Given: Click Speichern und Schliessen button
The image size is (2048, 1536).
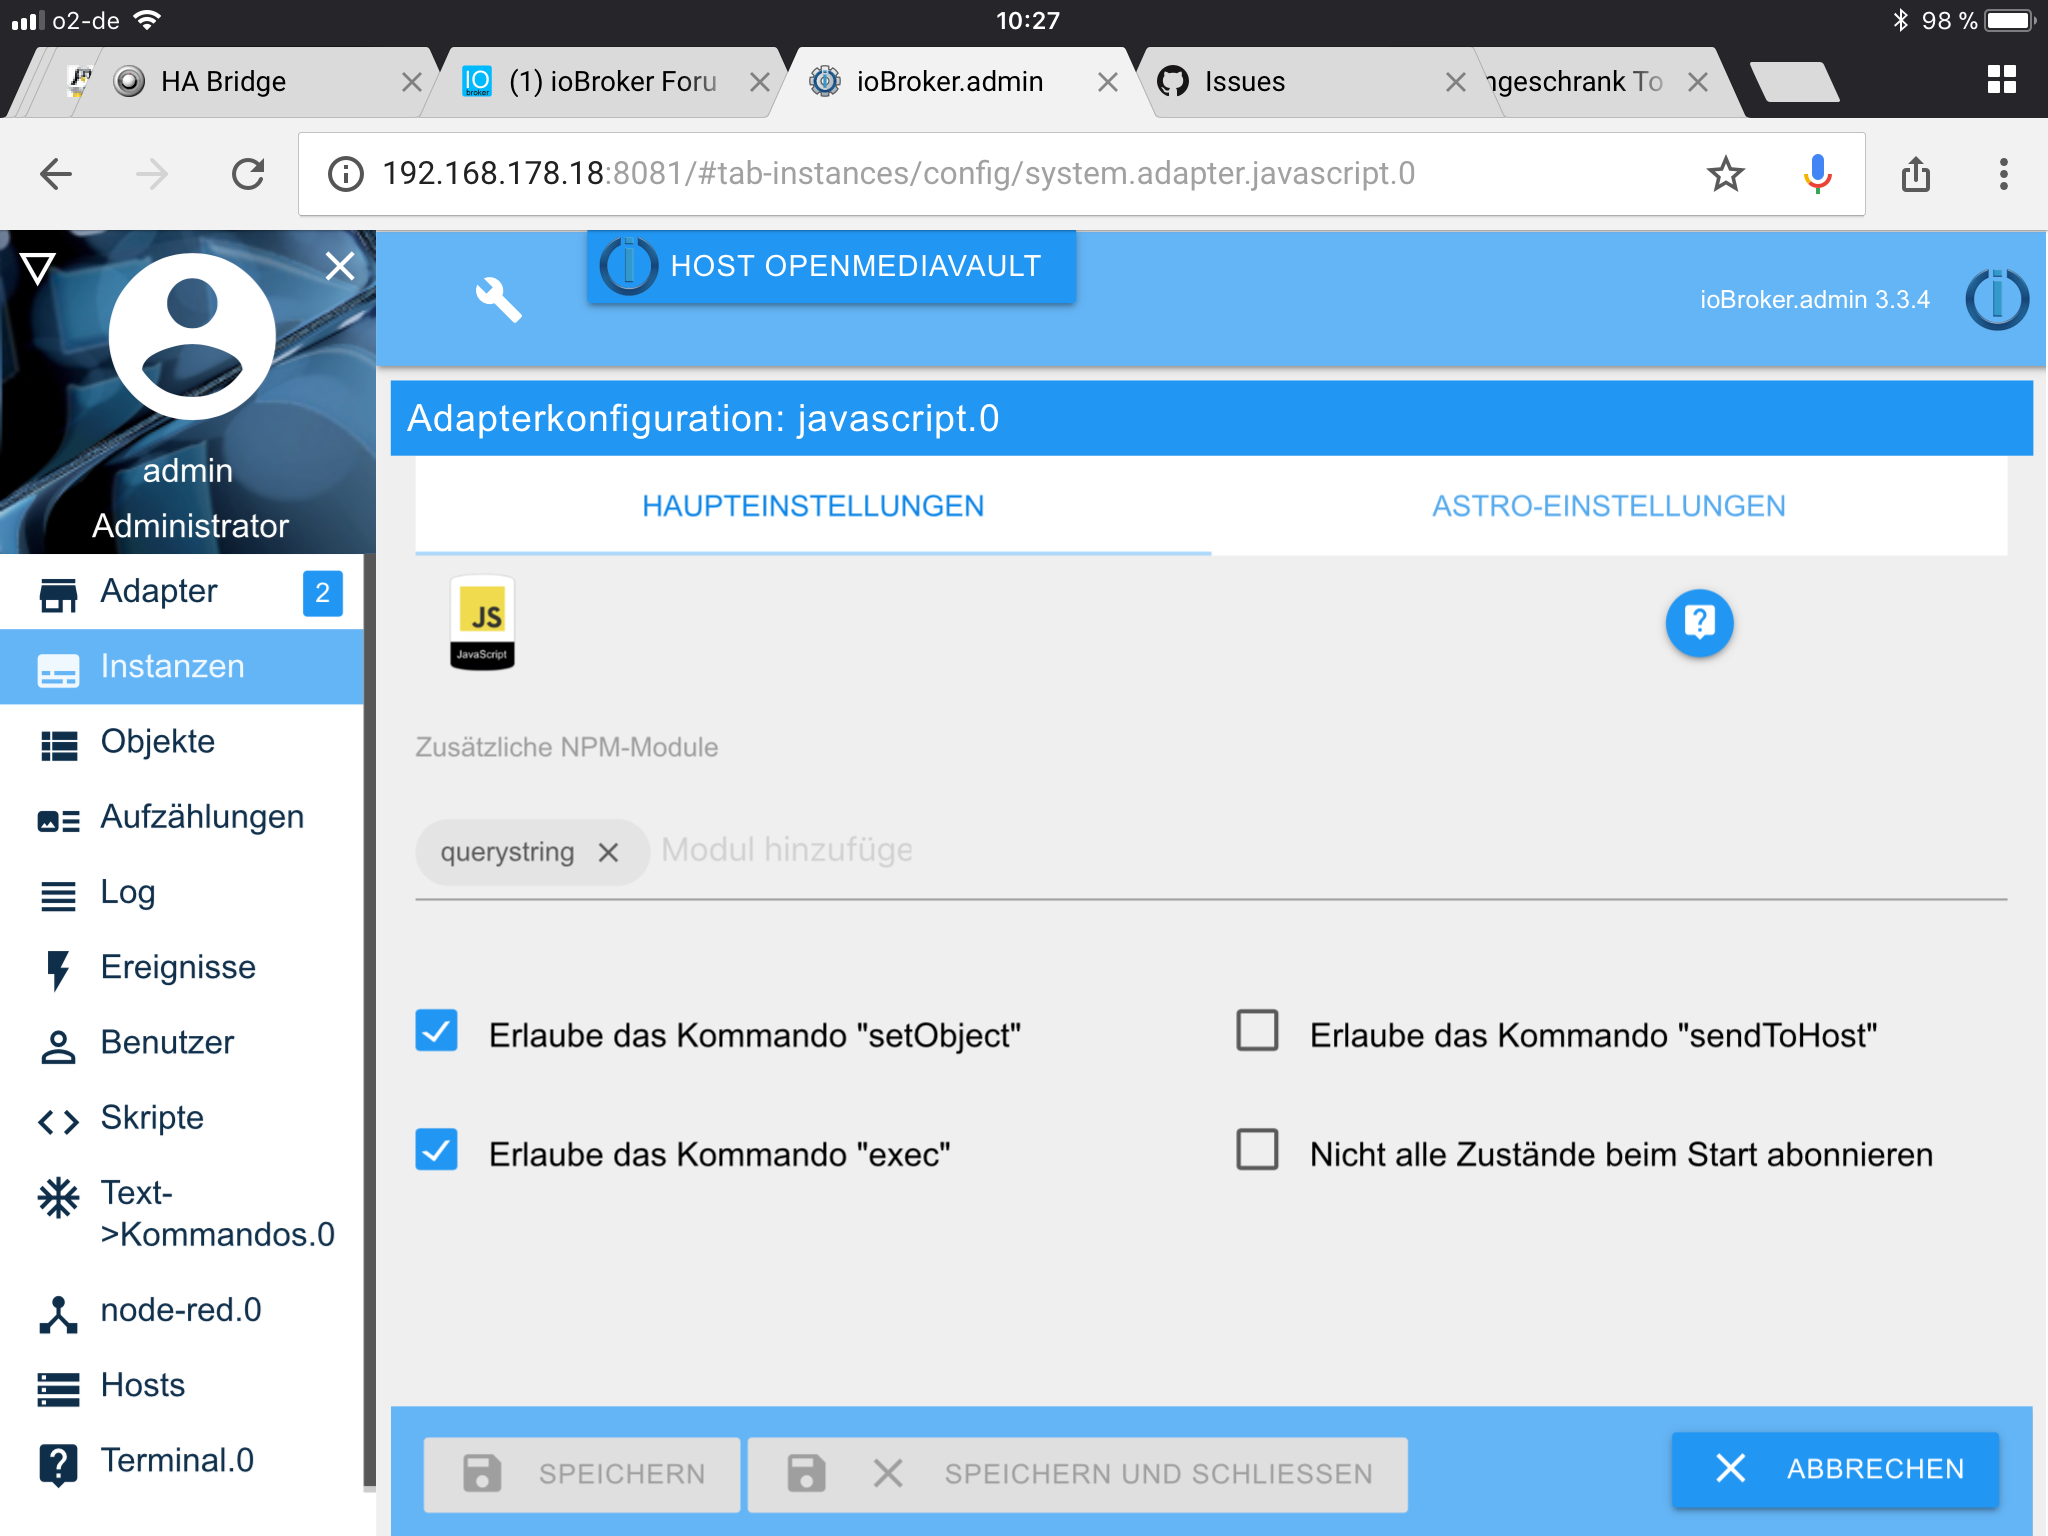Looking at the screenshot, I should click(1077, 1474).
